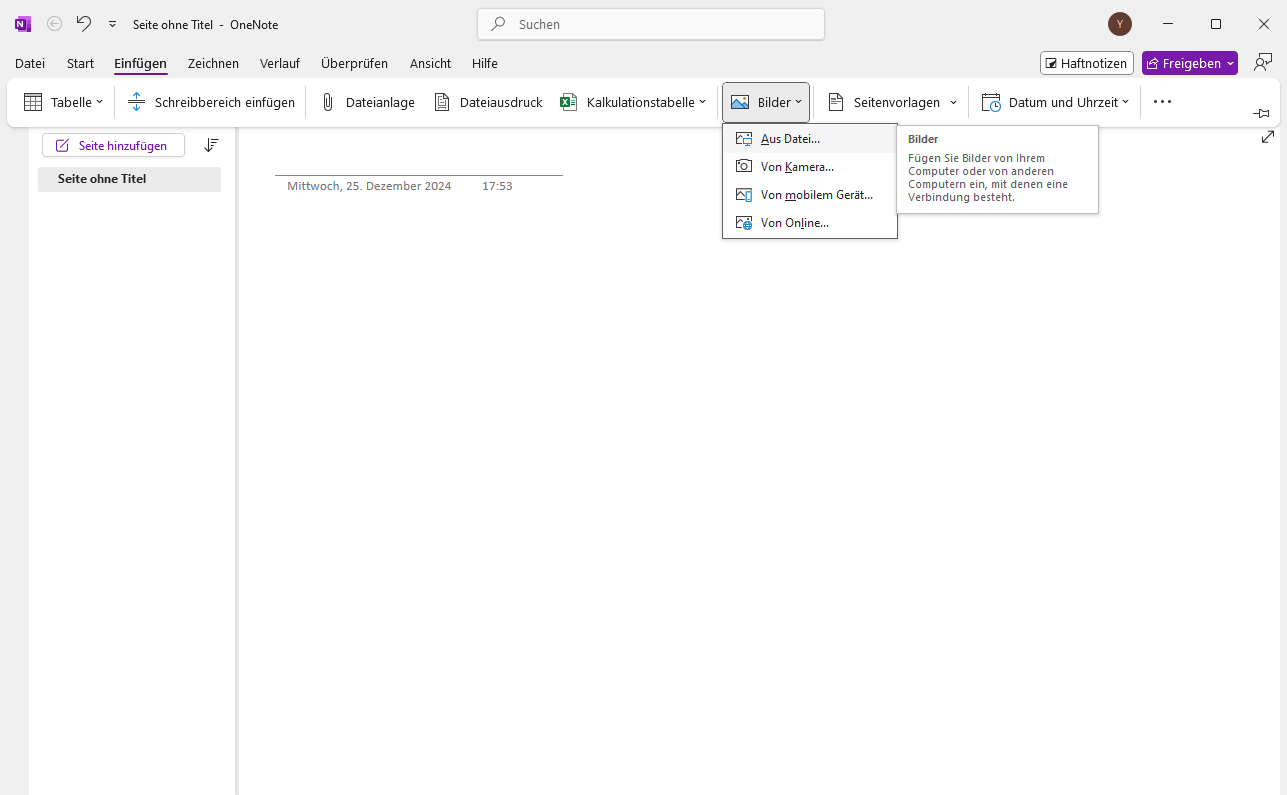Viewport: 1287px width, 795px height.
Task: Select the Einfügen ribbon tab
Action: point(140,63)
